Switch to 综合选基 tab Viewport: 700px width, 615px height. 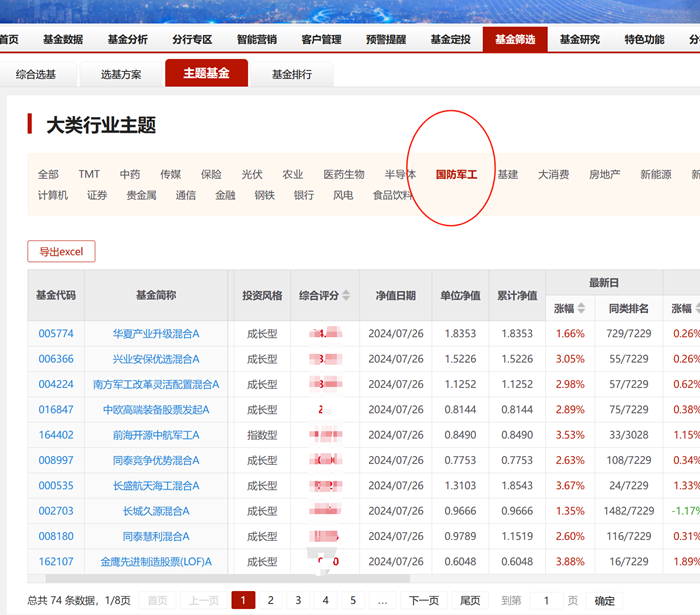[x=36, y=74]
